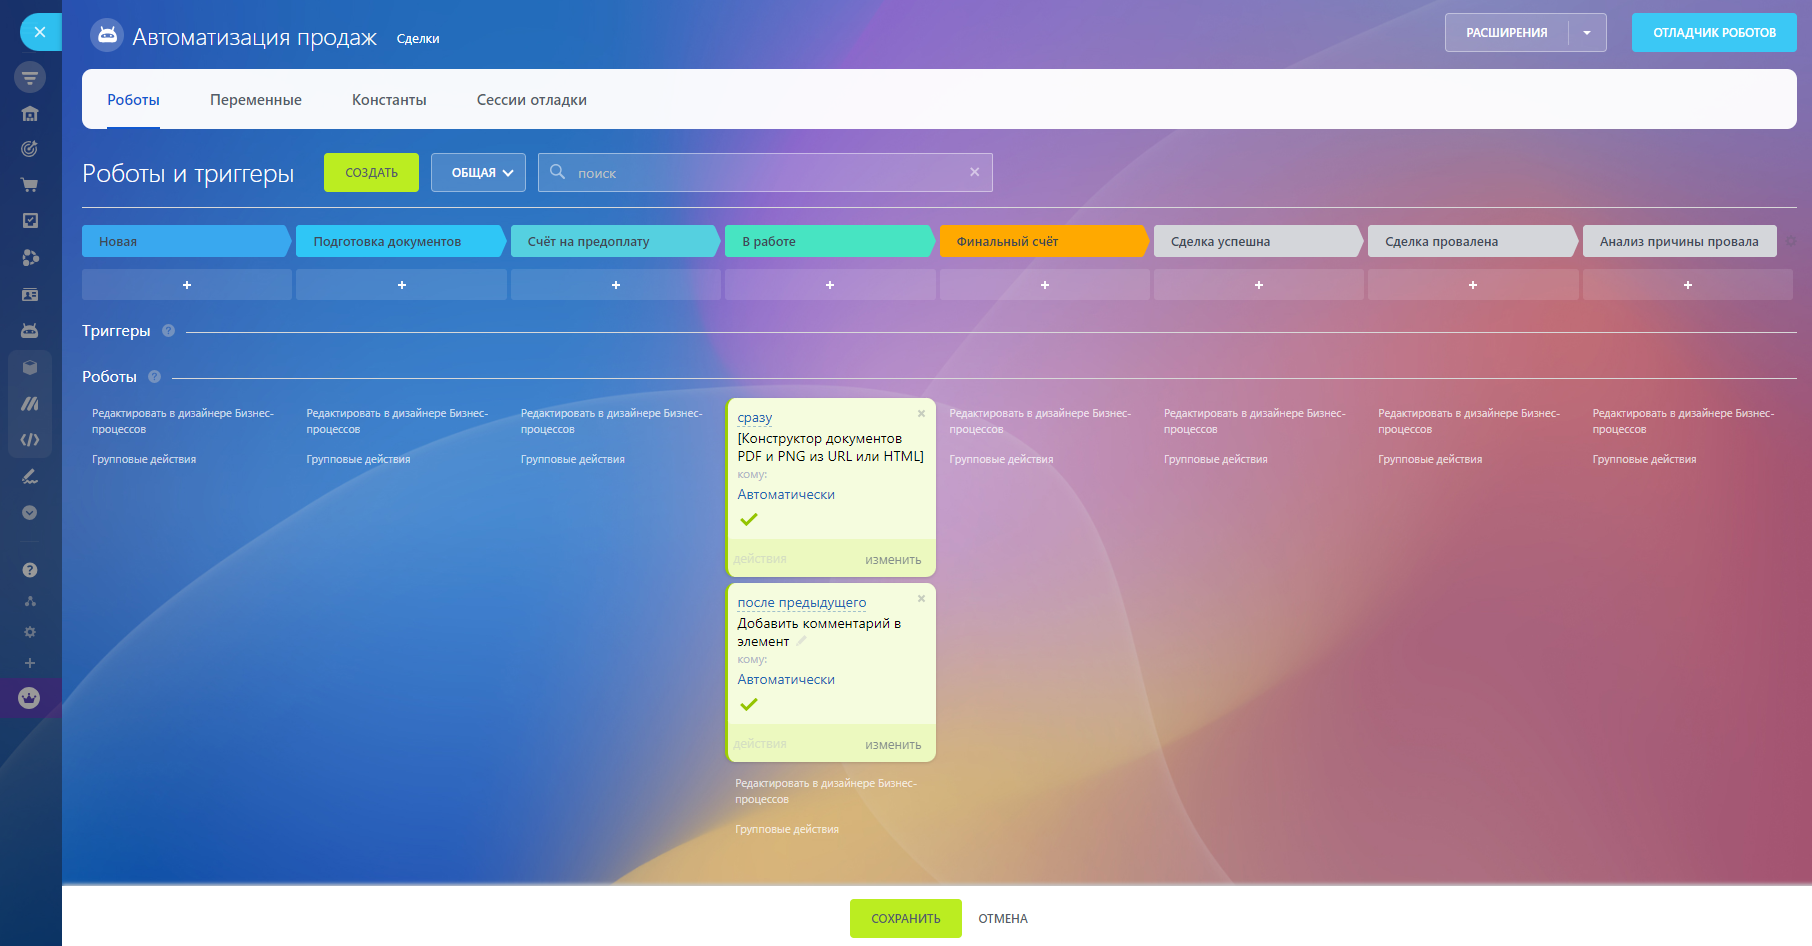Click the Счёт на предоплату stage
Image resolution: width=1812 pixels, height=946 pixels.
(615, 241)
